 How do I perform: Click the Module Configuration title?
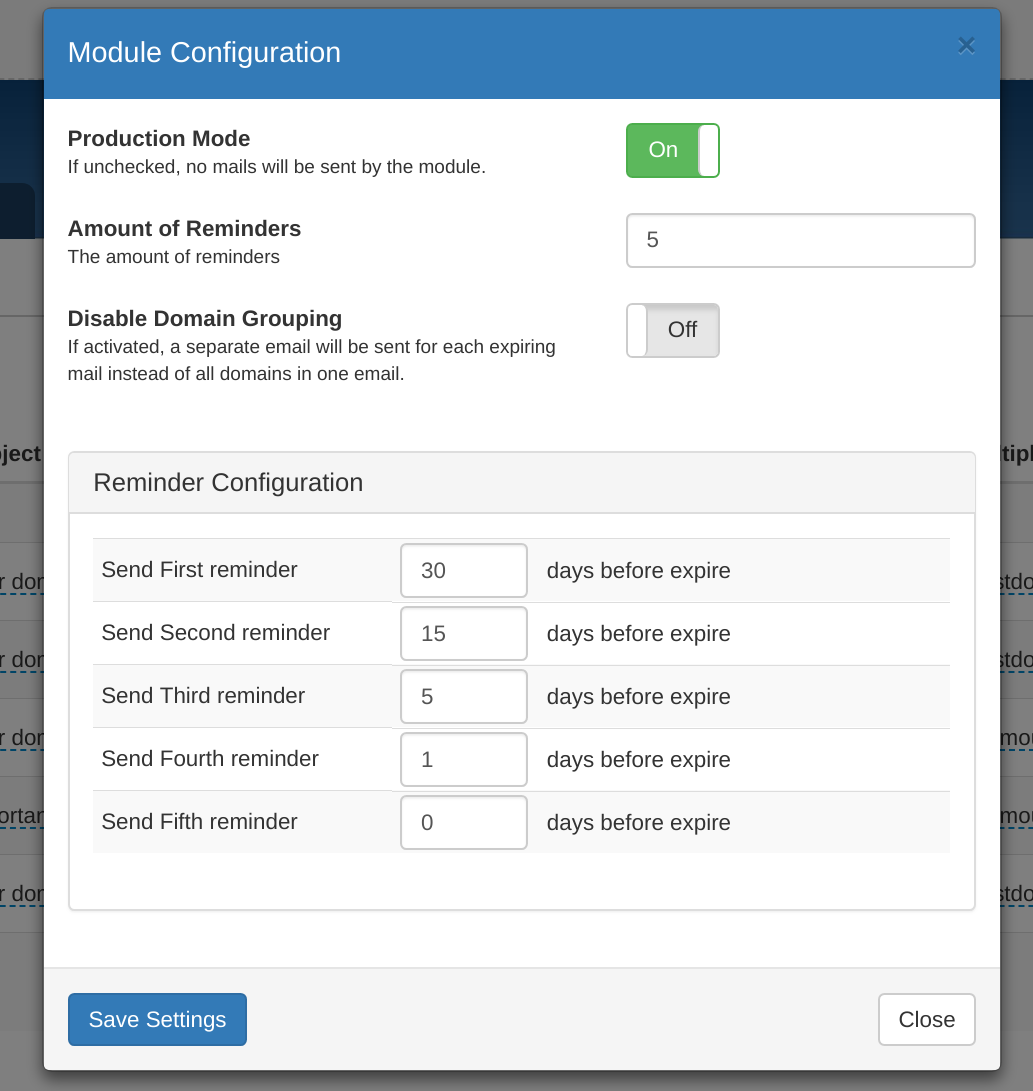[x=204, y=53]
